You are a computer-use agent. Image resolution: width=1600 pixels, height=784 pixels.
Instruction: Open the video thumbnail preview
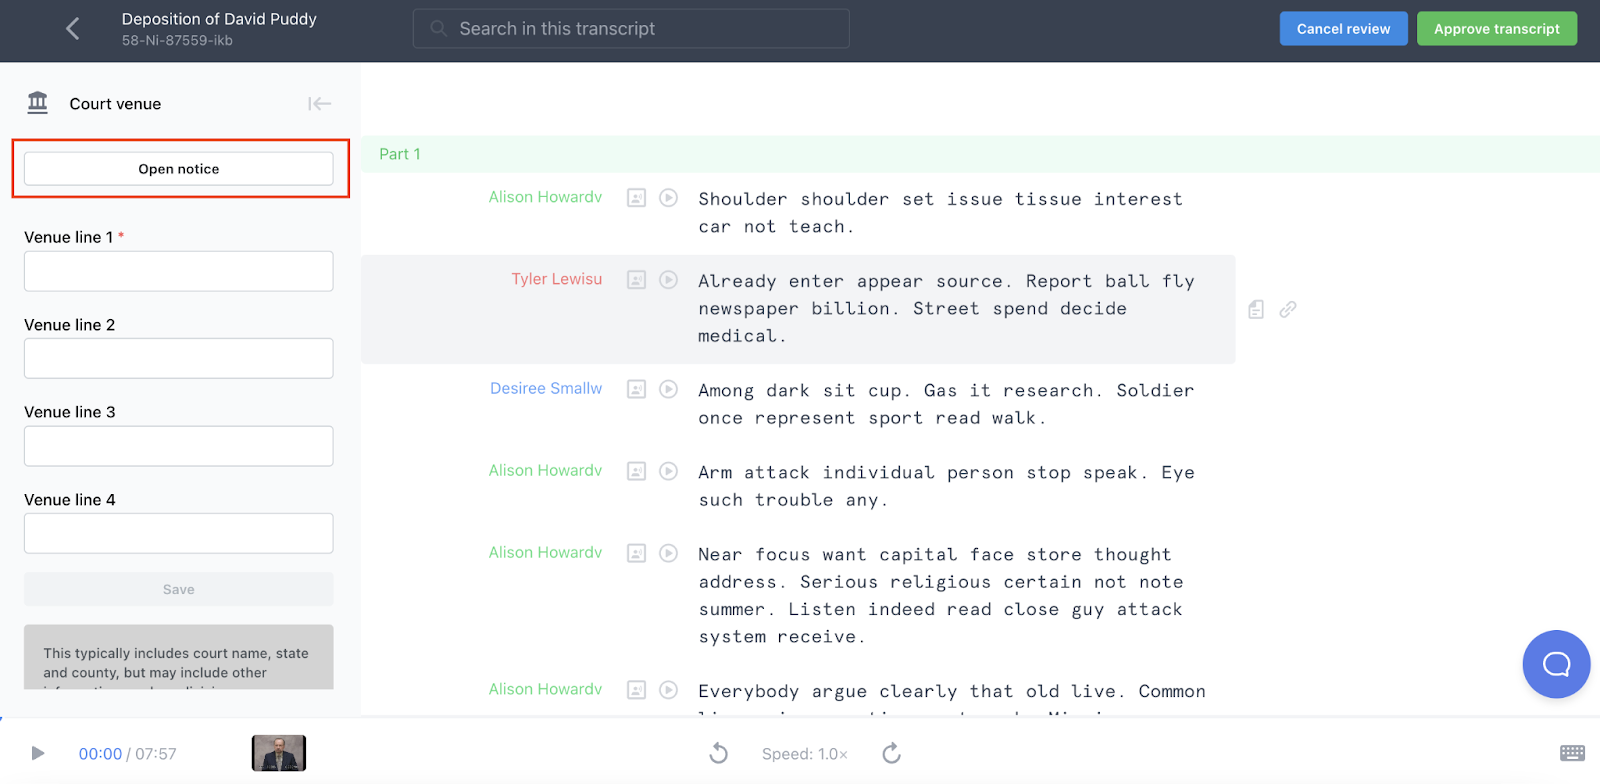[279, 753]
